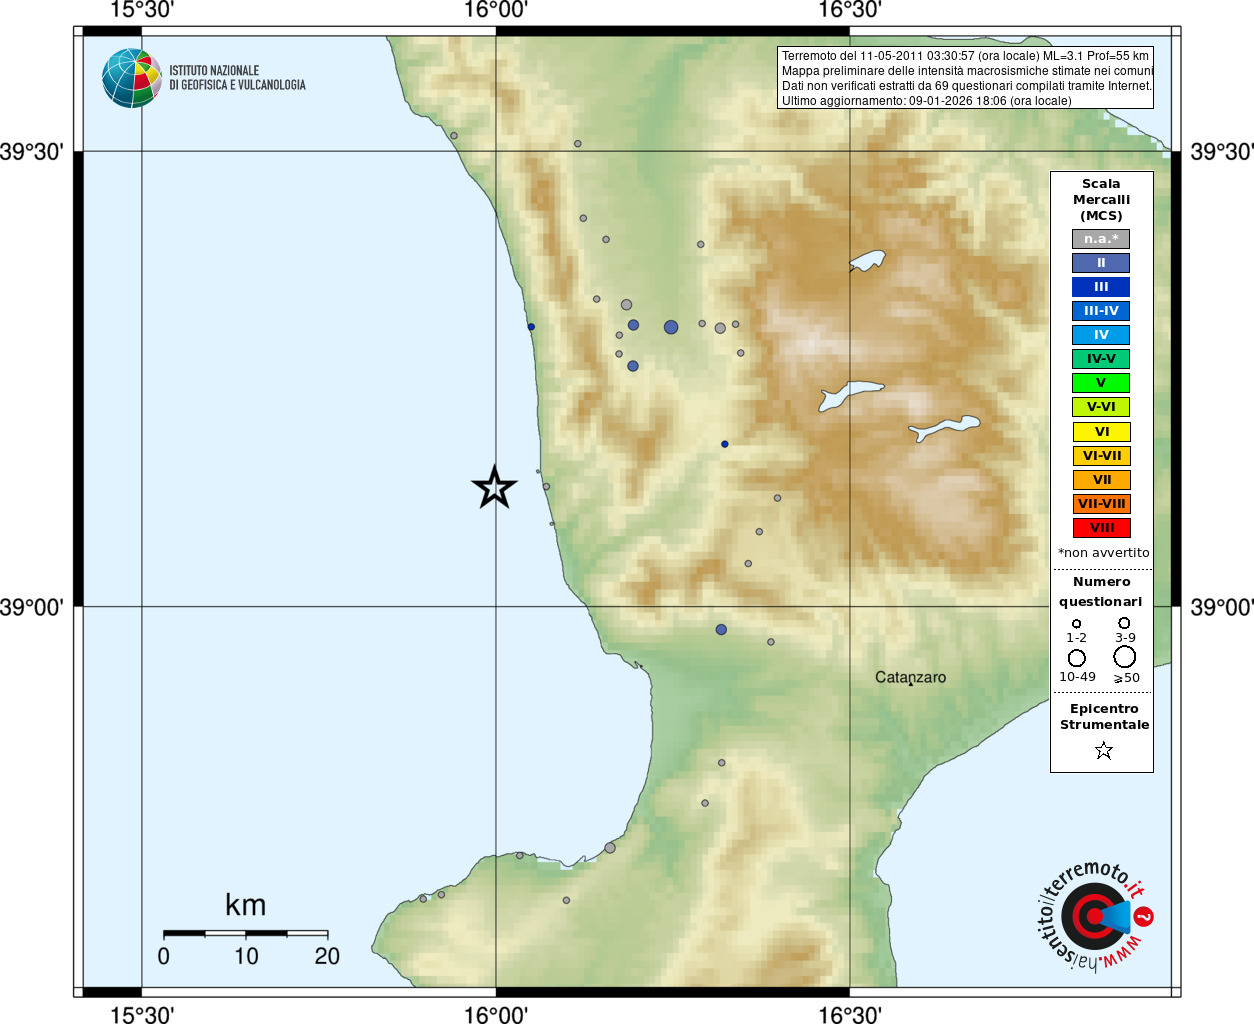Pick the VII-VIII intensity legend swatch
Image resolution: width=1254 pixels, height=1024 pixels.
click(1101, 504)
